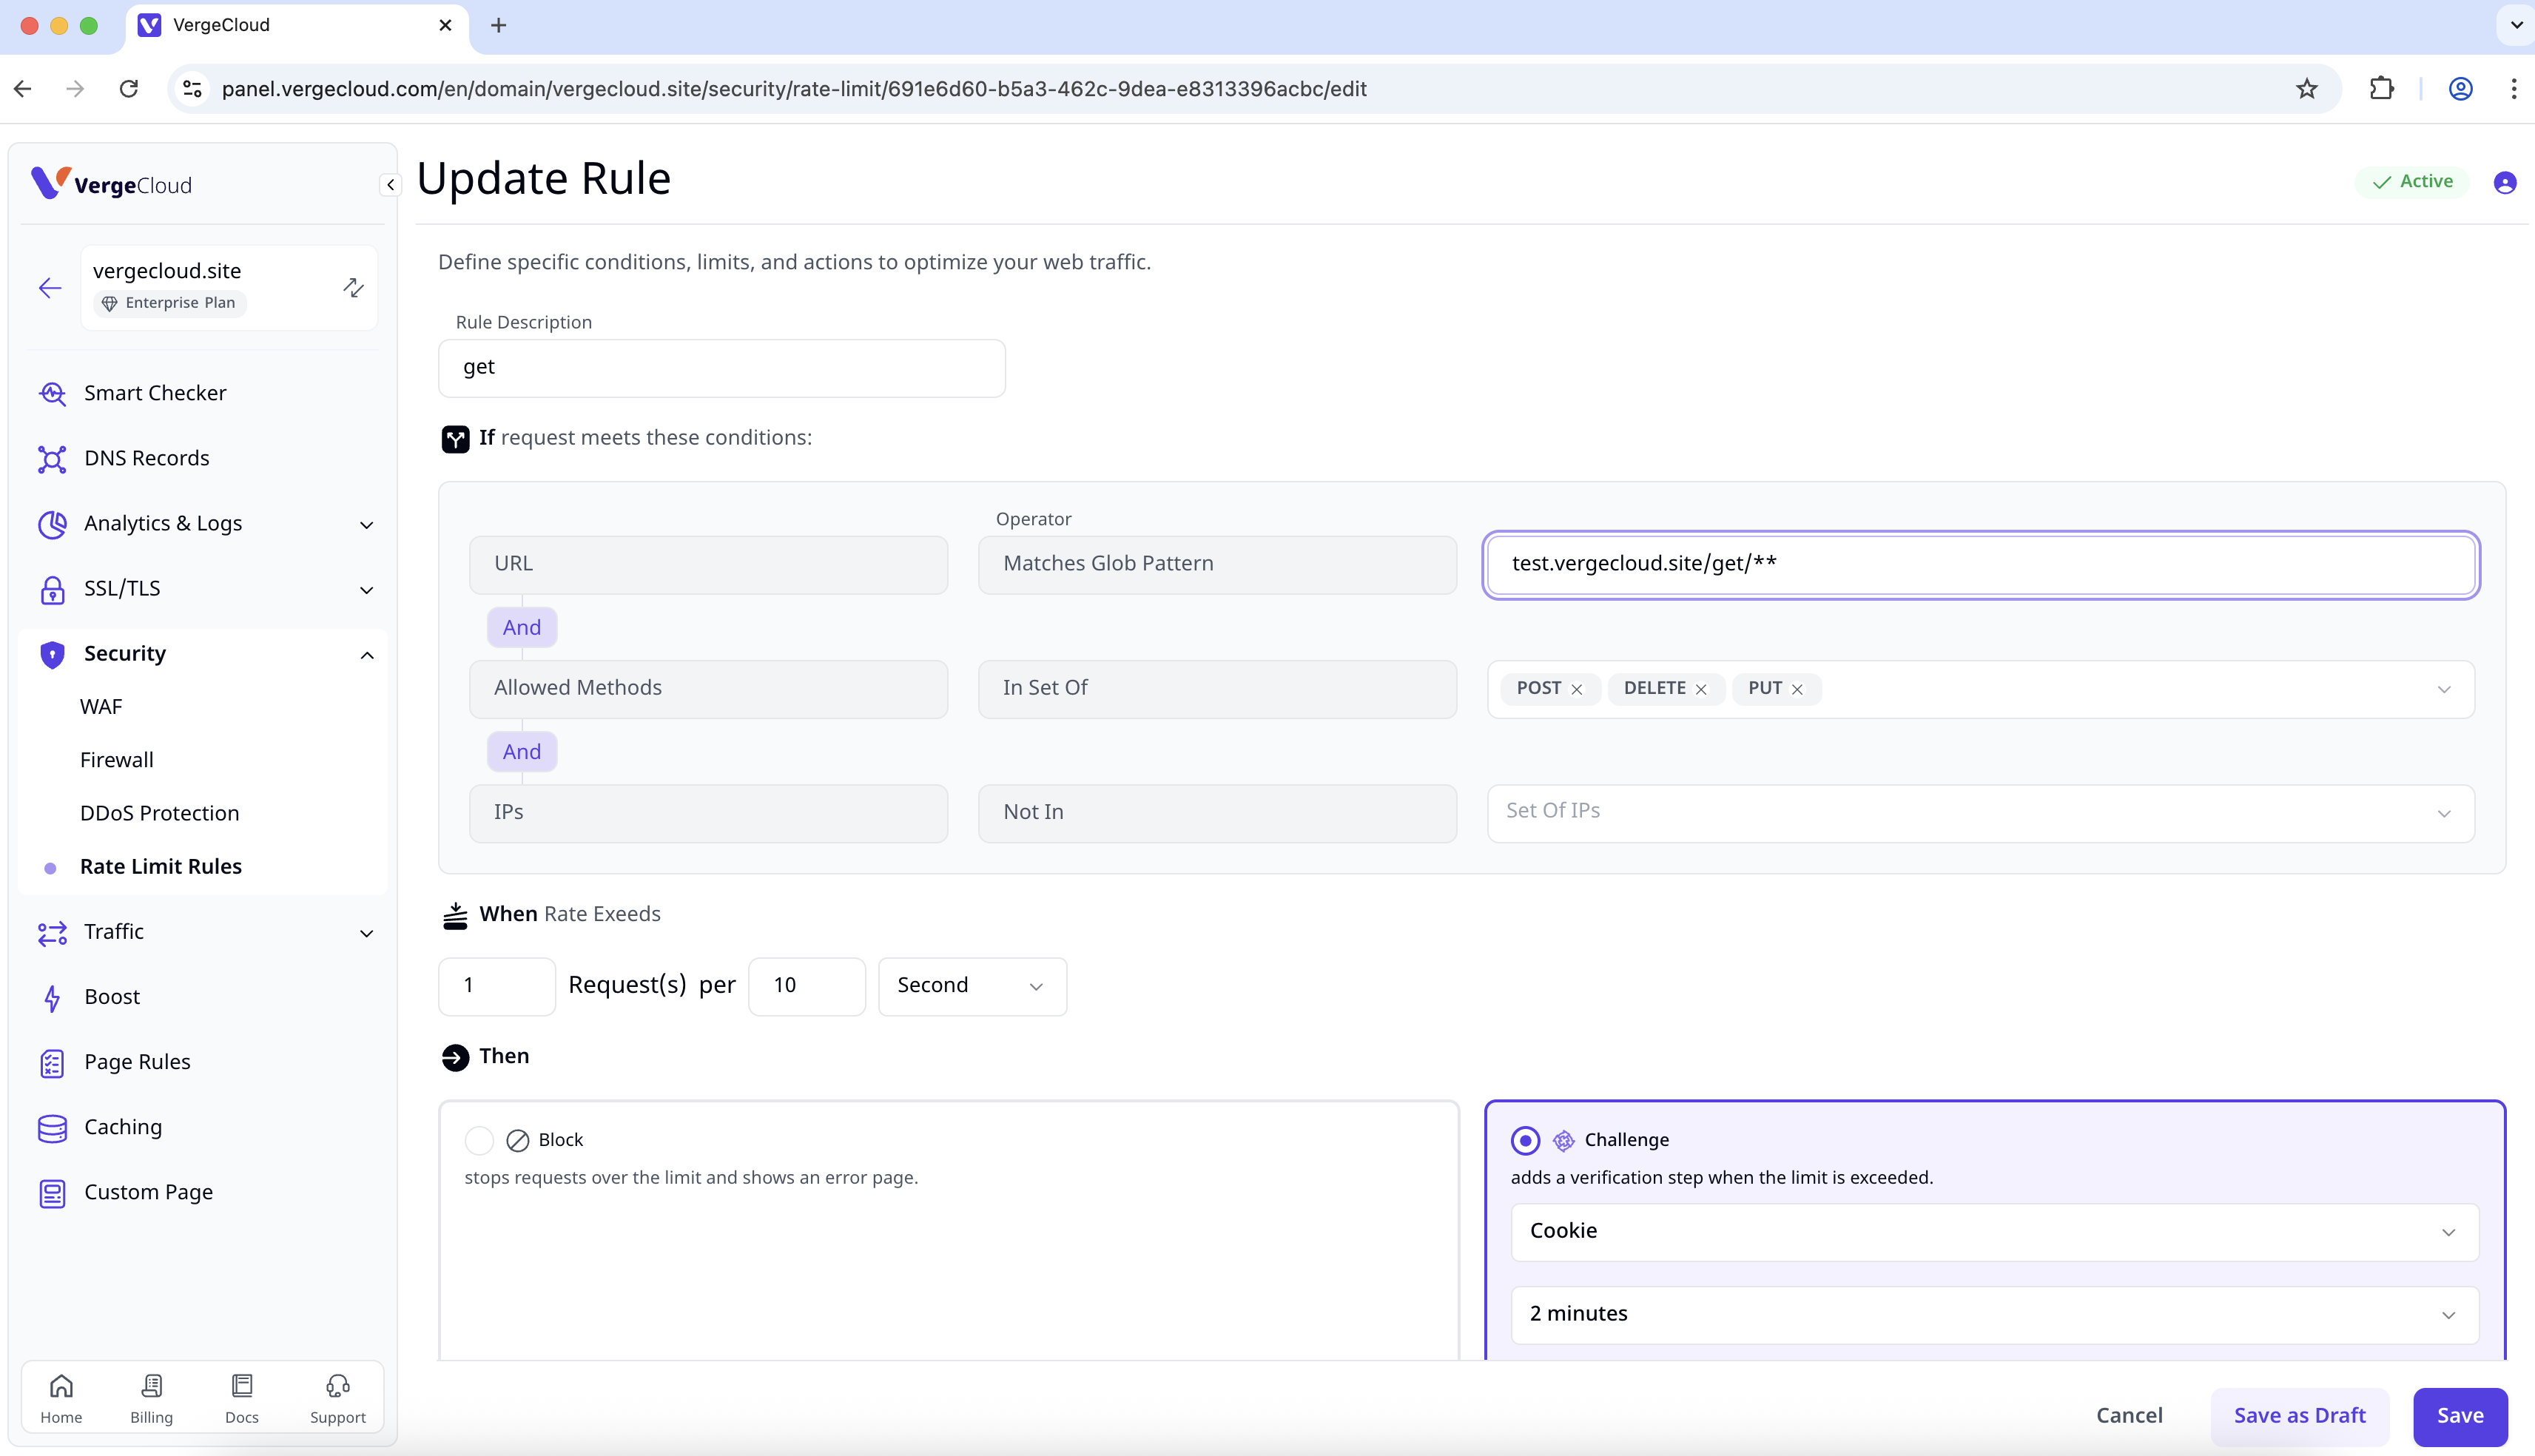Click back arrow beside vergecloud.site
The image size is (2535, 1456).
click(x=50, y=288)
